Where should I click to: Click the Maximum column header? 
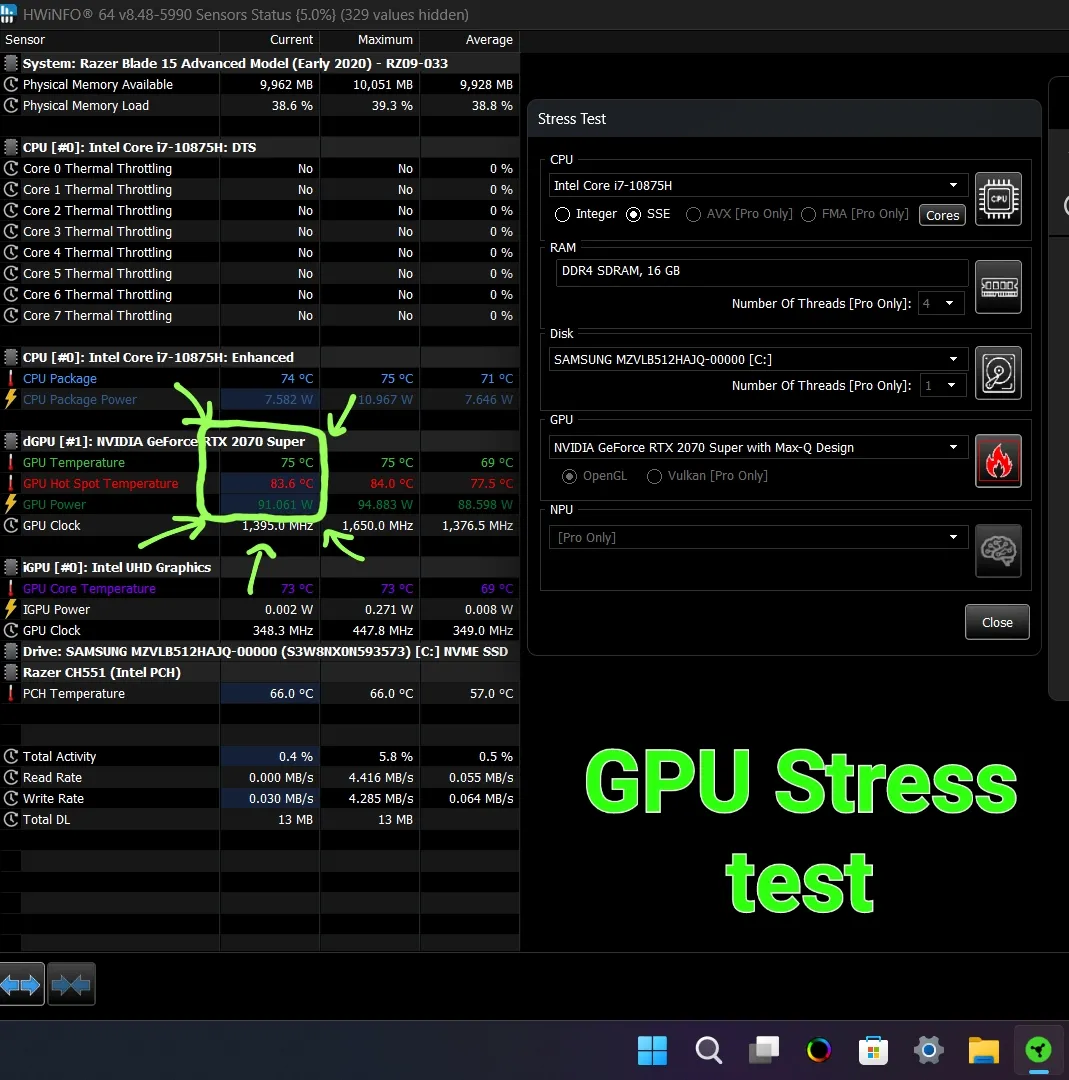[x=370, y=40]
